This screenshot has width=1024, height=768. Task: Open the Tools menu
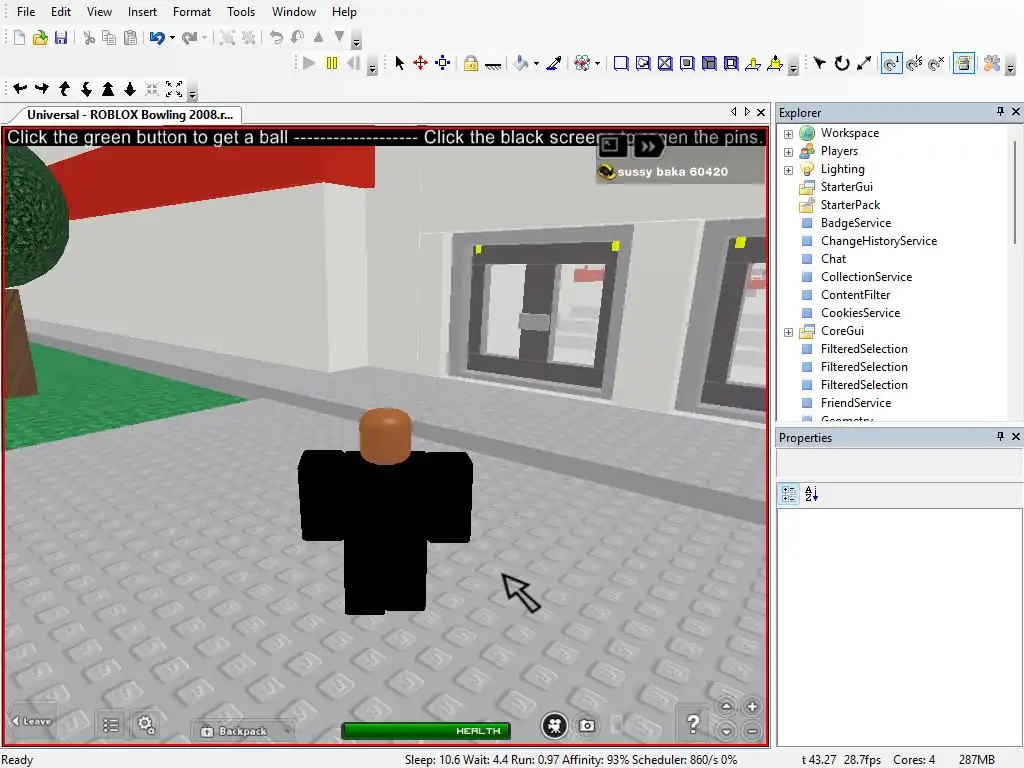[x=241, y=12]
